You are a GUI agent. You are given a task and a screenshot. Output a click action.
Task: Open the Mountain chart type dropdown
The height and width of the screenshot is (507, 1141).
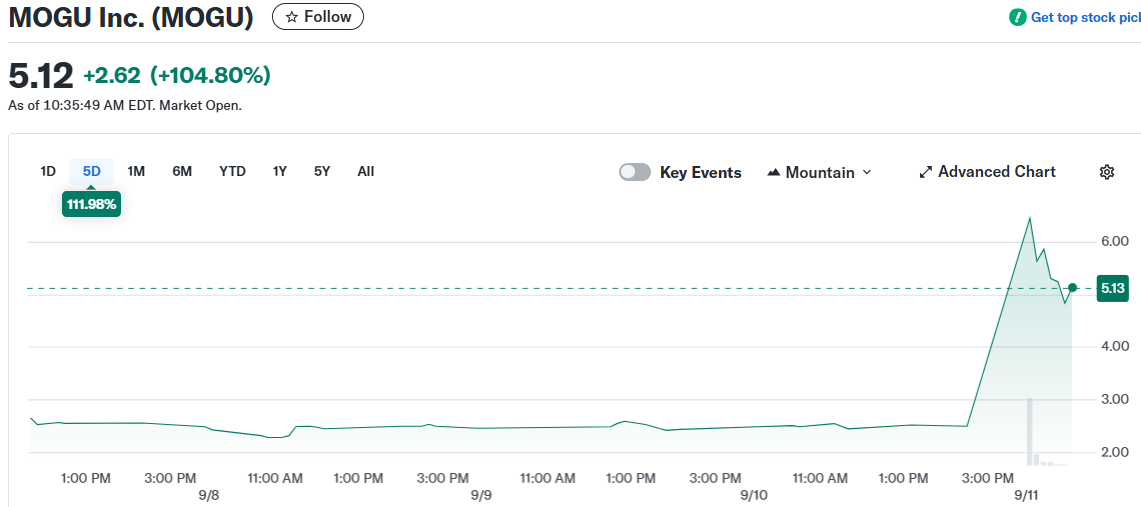point(819,172)
